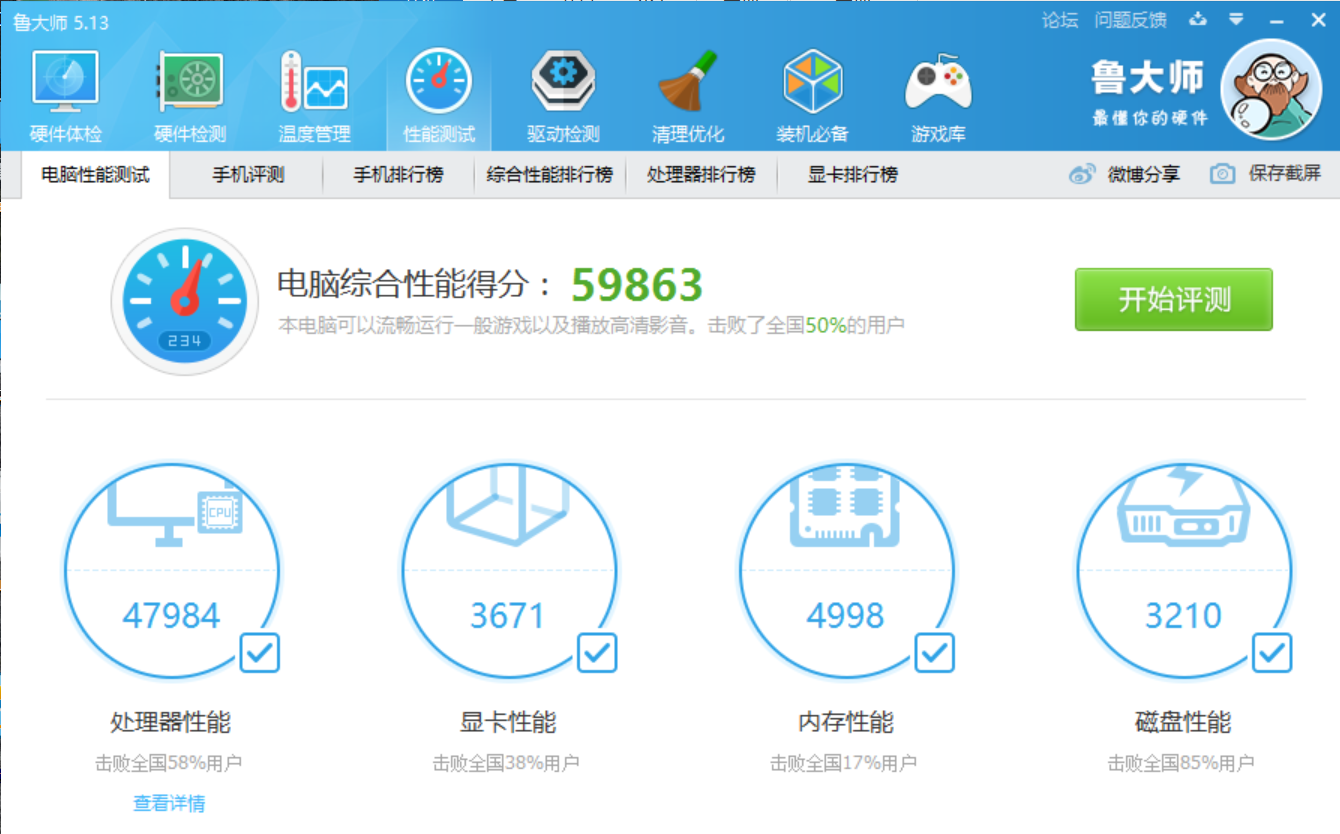Uncheck the 处理器性能 checkbox

[x=260, y=653]
